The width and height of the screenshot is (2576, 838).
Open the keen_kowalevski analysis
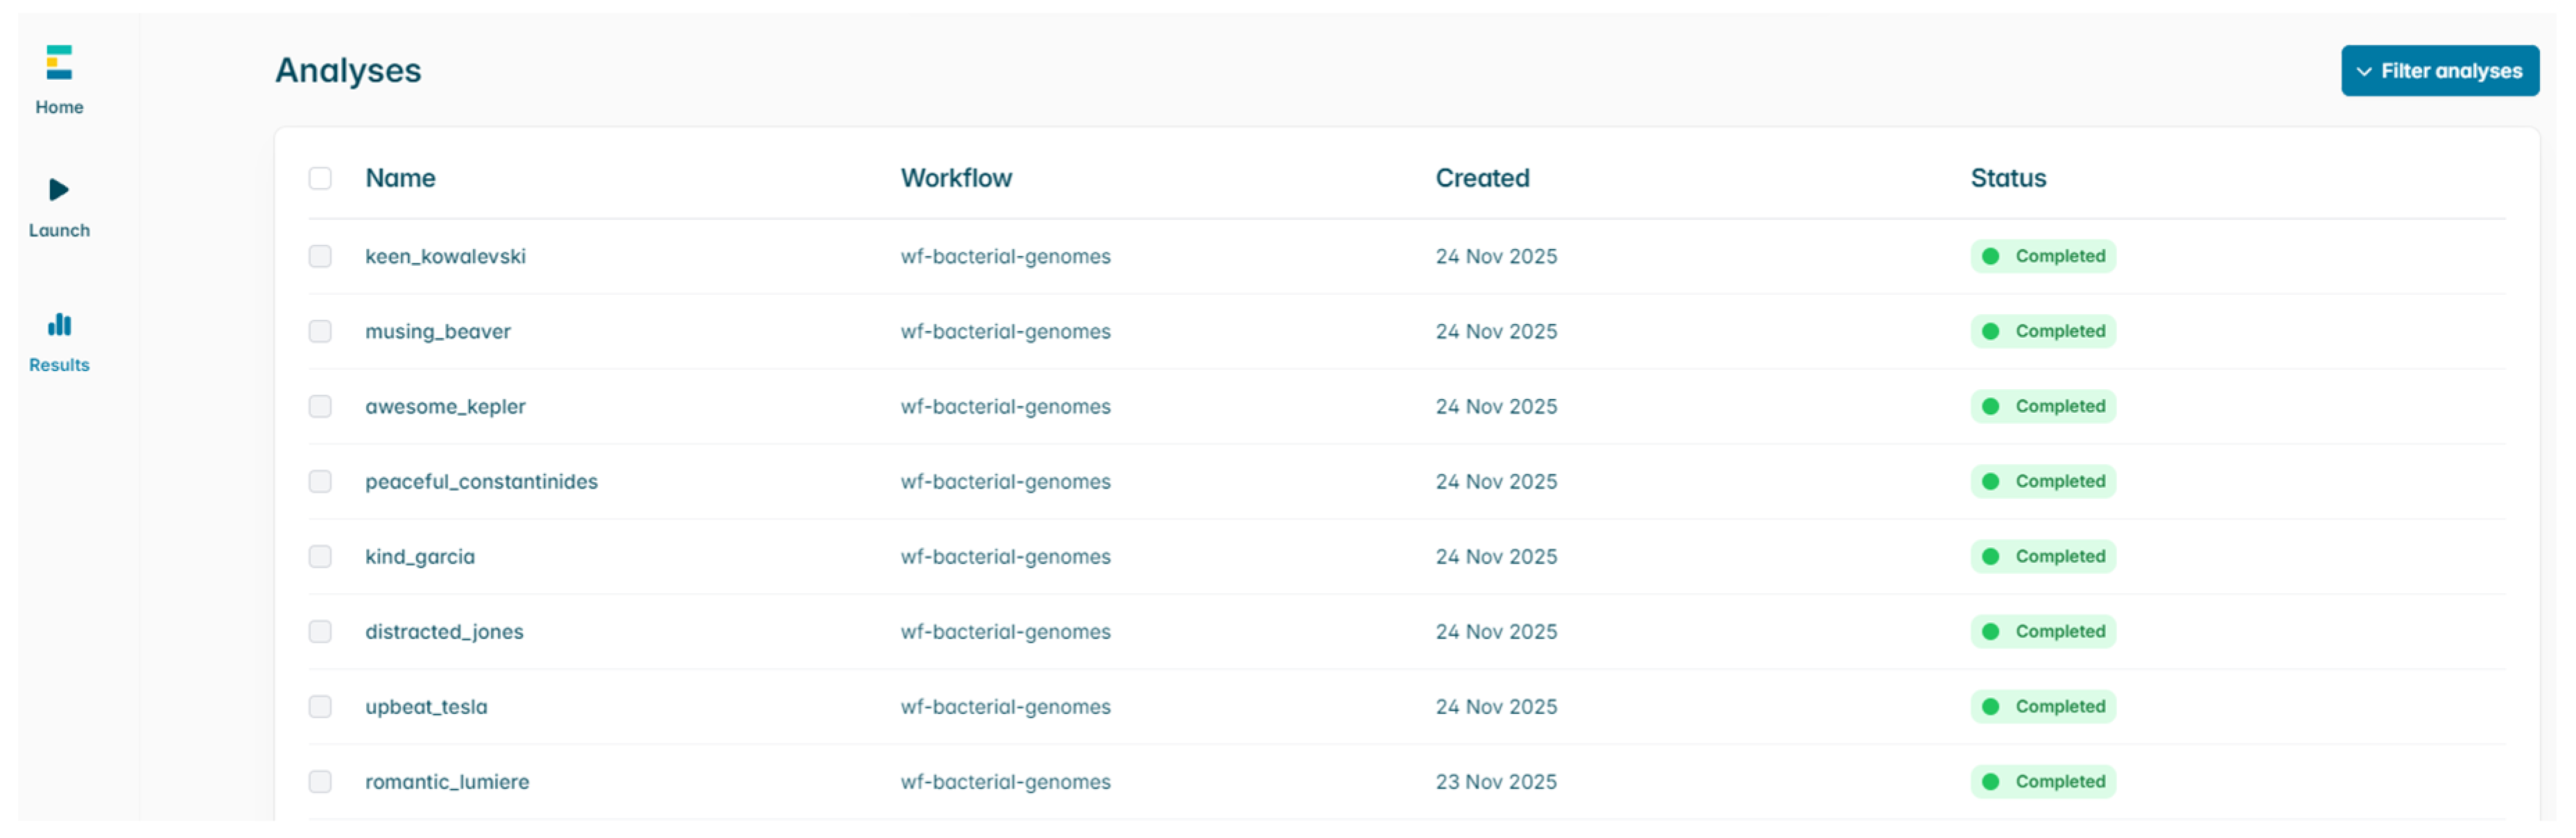pyautogui.click(x=446, y=256)
